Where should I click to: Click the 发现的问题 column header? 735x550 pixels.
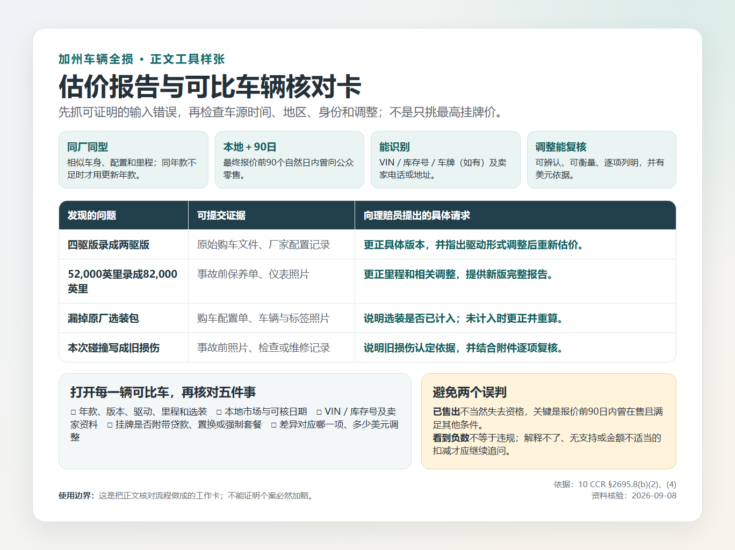pyautogui.click(x=92, y=215)
